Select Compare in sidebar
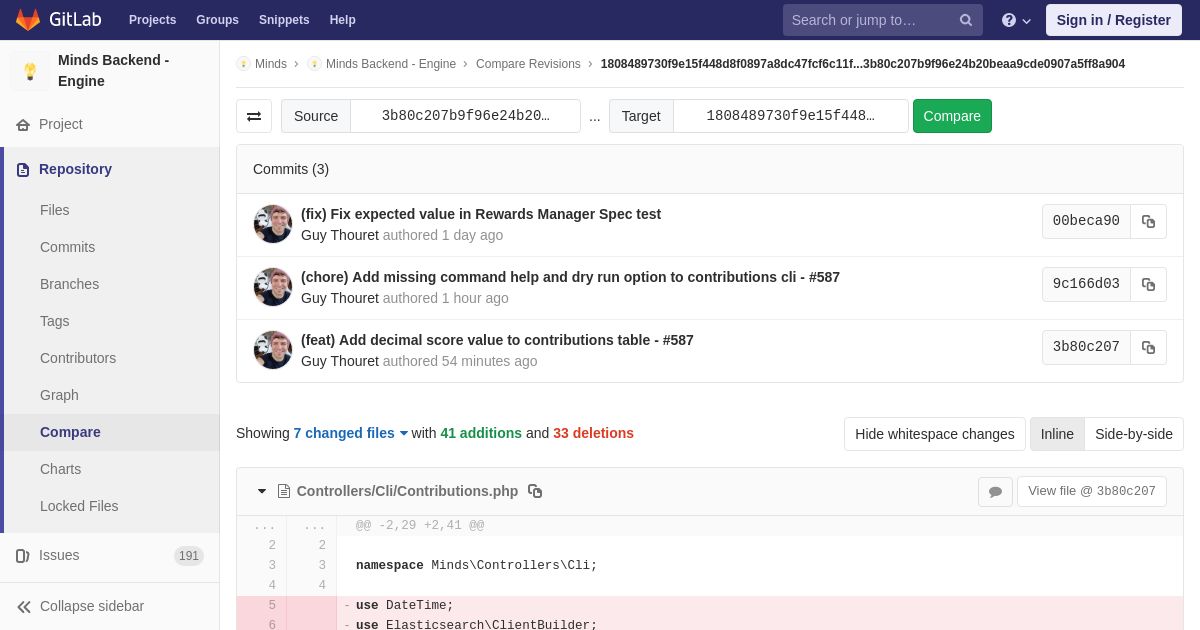The height and width of the screenshot is (630, 1200). point(110,432)
